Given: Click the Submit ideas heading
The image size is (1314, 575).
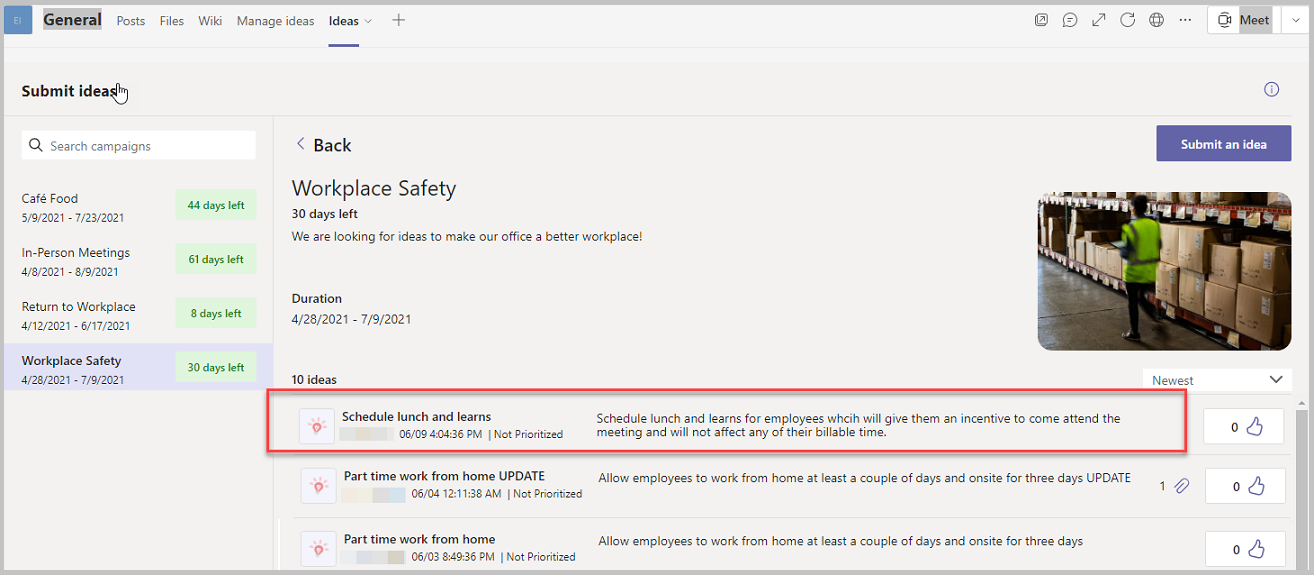Looking at the screenshot, I should click(x=69, y=91).
